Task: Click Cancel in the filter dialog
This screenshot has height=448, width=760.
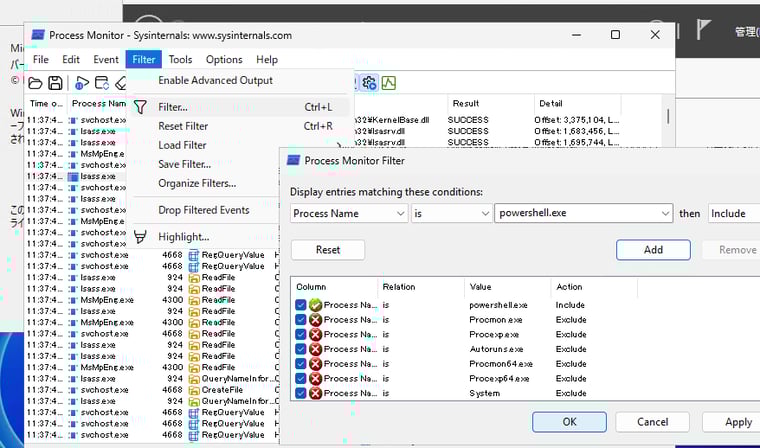Action: coord(652,422)
